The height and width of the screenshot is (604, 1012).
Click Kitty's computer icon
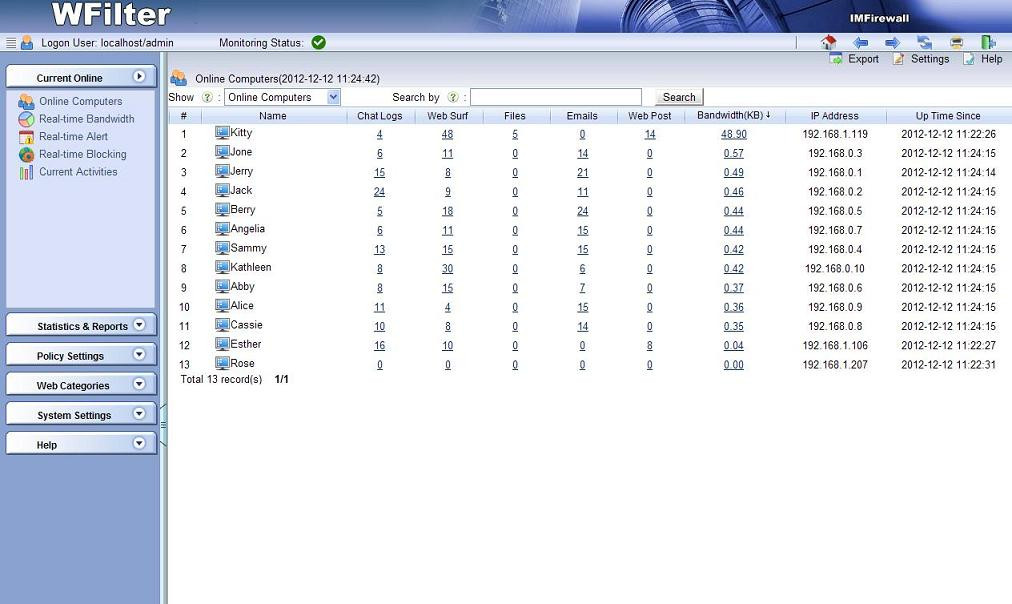[222, 133]
